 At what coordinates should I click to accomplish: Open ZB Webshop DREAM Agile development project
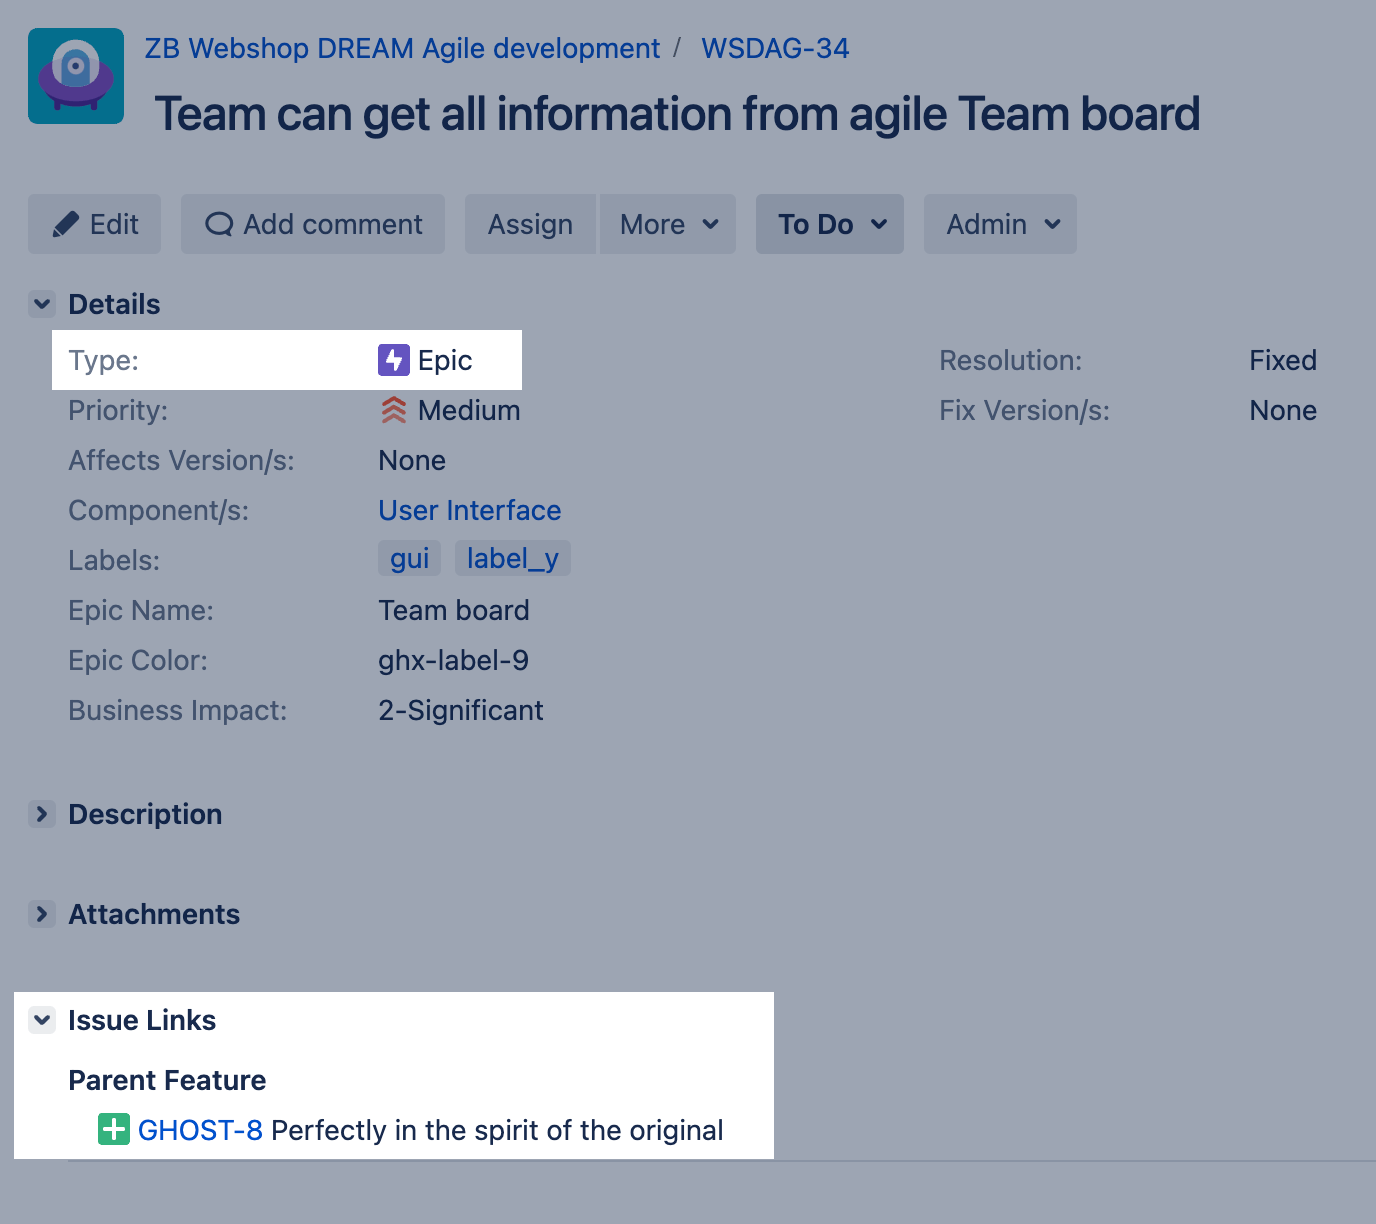(x=402, y=48)
